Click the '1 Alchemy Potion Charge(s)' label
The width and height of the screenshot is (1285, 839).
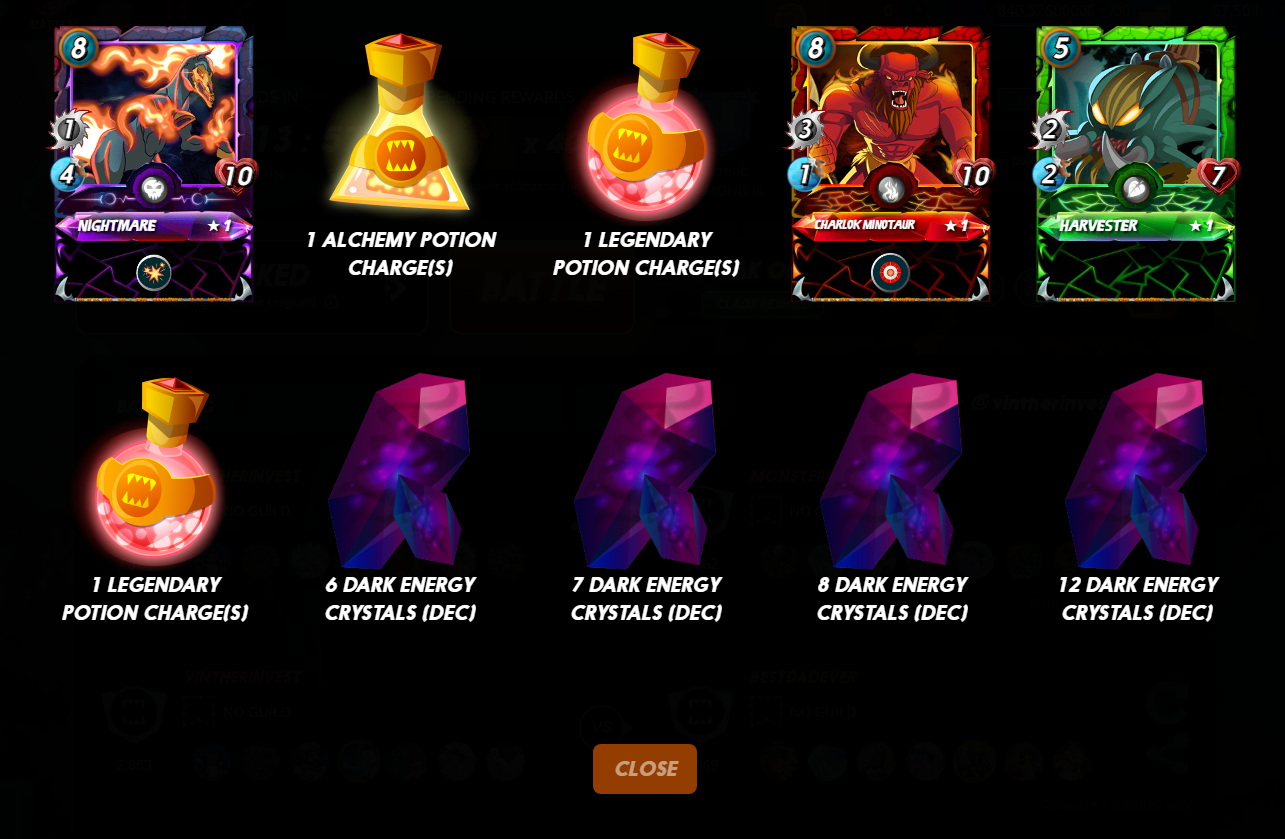pyautogui.click(x=400, y=254)
